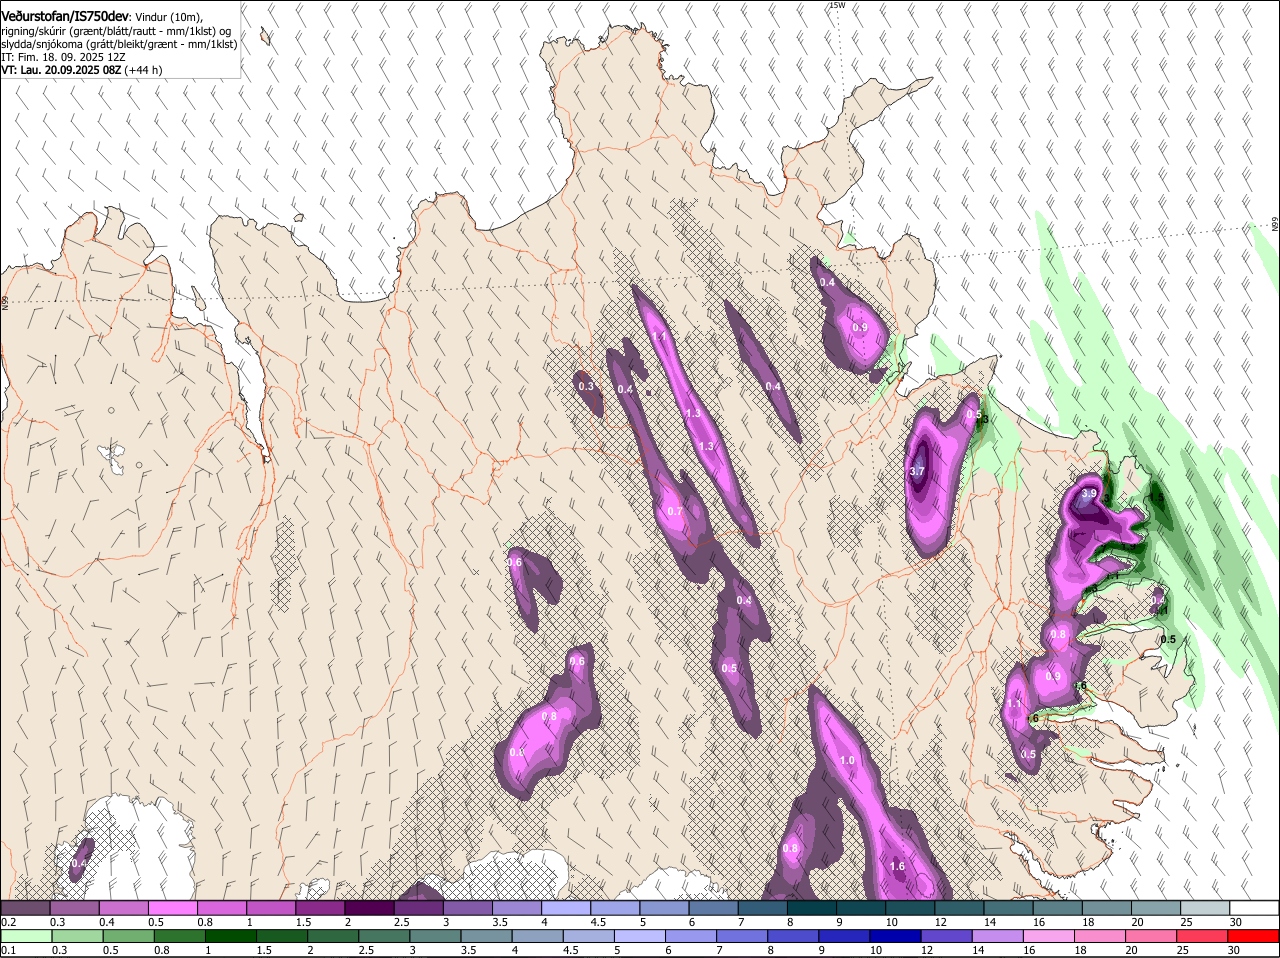The image size is (1280, 958).
Task: Pick the 0.4 swatch in upper purple legend
Action: click(123, 908)
